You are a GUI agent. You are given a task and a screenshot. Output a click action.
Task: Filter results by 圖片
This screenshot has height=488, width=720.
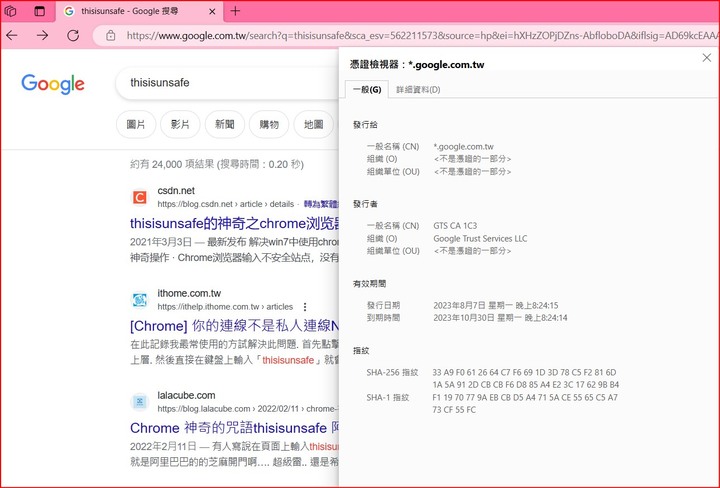[136, 125]
